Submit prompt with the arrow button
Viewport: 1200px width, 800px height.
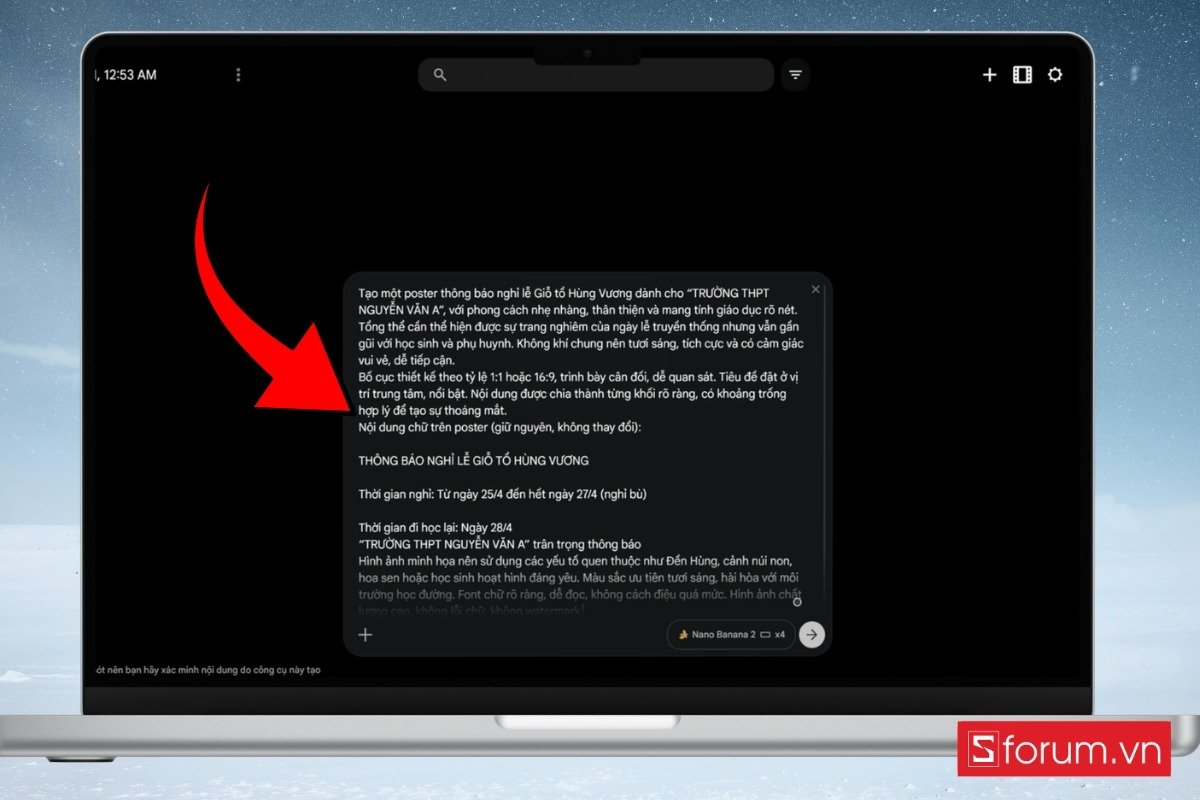click(x=813, y=635)
